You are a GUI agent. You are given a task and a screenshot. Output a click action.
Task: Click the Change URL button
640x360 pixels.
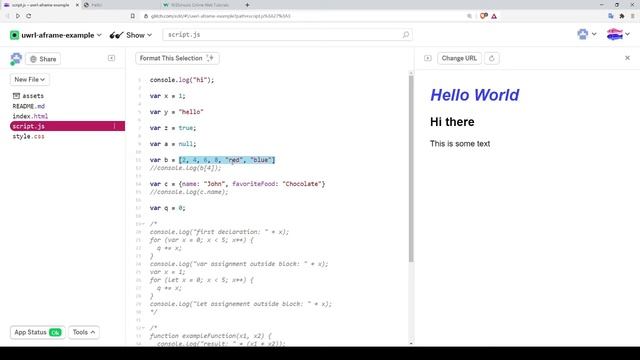tap(459, 58)
